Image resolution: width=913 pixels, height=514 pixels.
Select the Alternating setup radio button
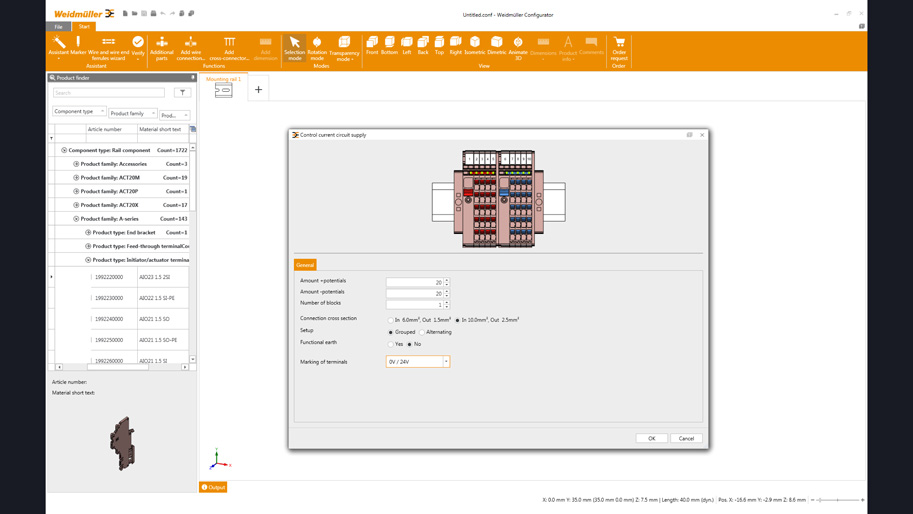click(x=422, y=332)
